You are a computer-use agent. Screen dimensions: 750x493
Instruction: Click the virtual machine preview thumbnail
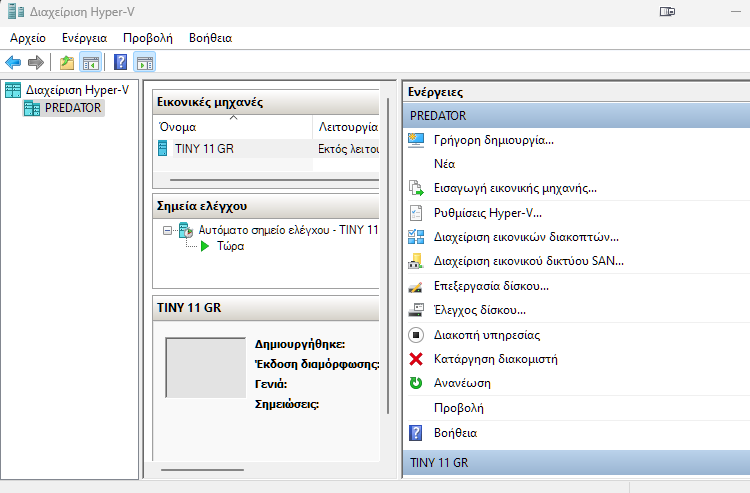[206, 368]
